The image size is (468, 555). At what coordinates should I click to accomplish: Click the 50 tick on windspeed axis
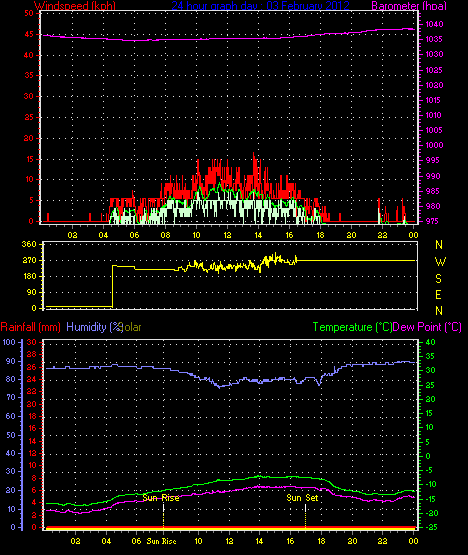coord(29,13)
